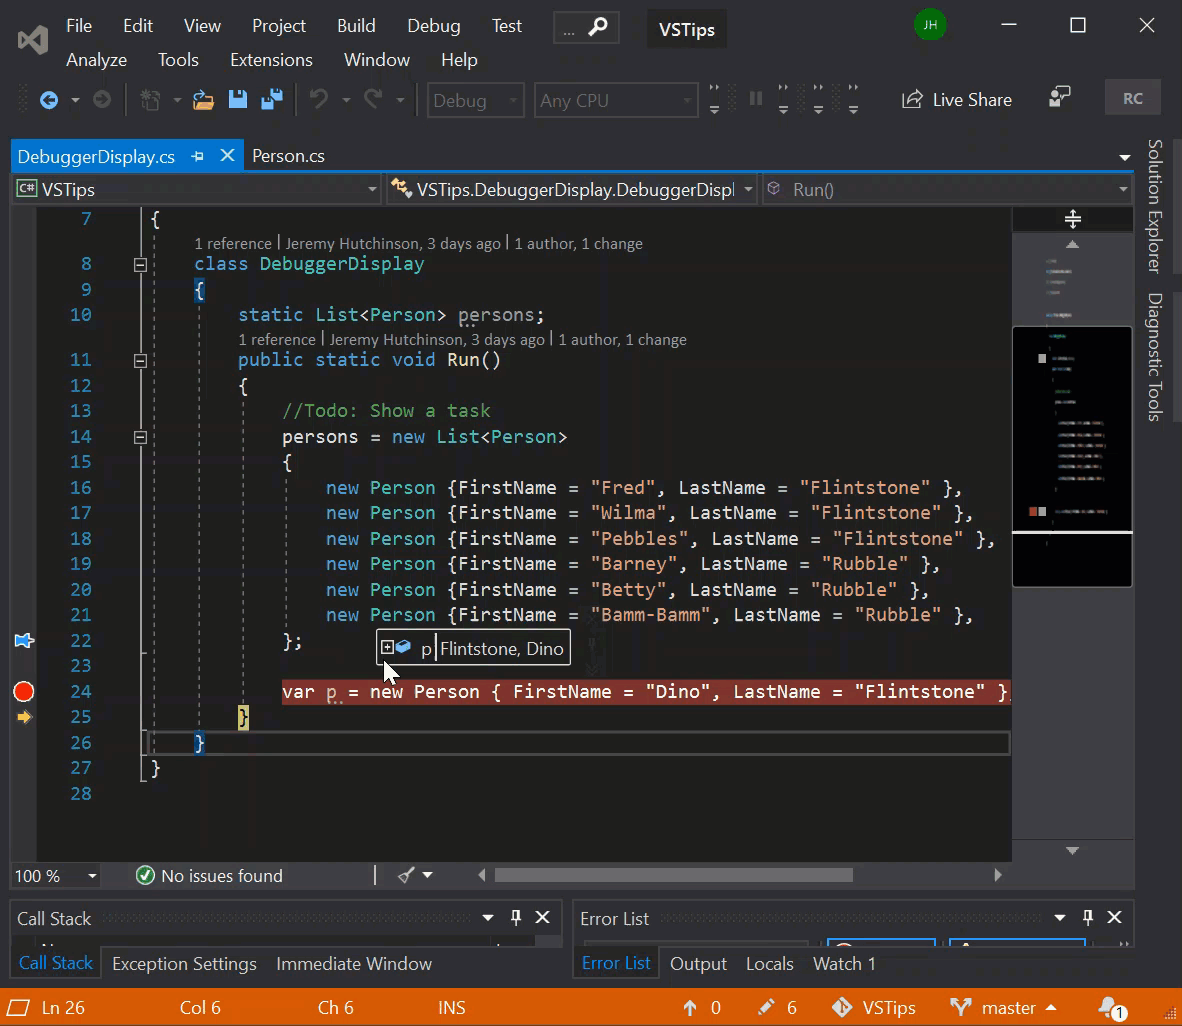Image resolution: width=1182 pixels, height=1026 pixels.
Task: Click the pending changes pencil indicator
Action: click(x=777, y=1008)
